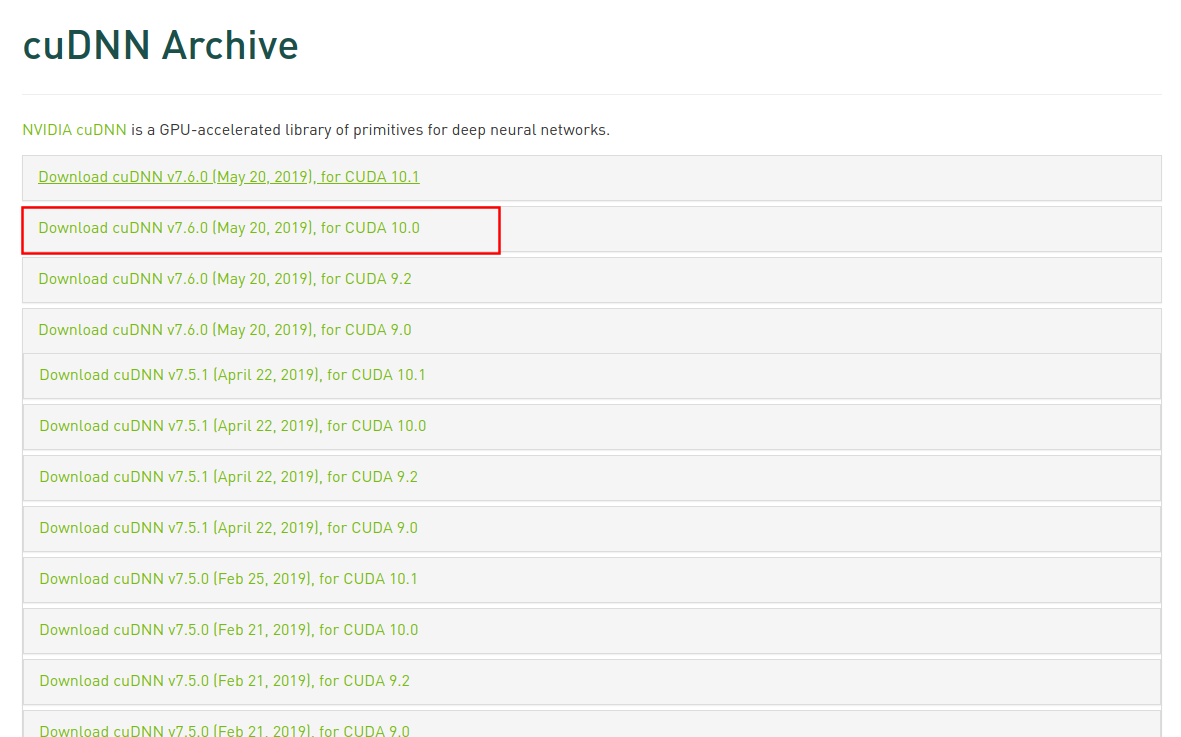Download cuDNN v7.5.0 for CUDA 10.0
Viewport: 1181px width, 737px height.
point(229,630)
